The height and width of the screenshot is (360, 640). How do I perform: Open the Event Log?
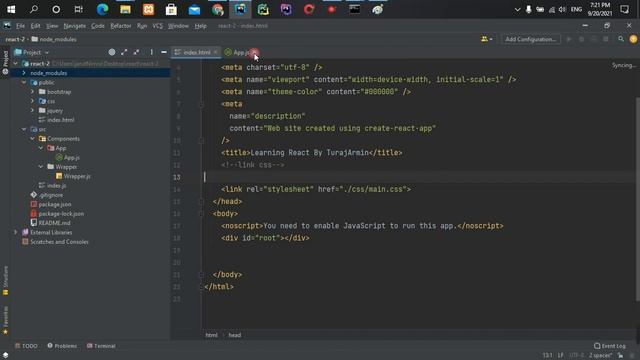pyautogui.click(x=610, y=346)
